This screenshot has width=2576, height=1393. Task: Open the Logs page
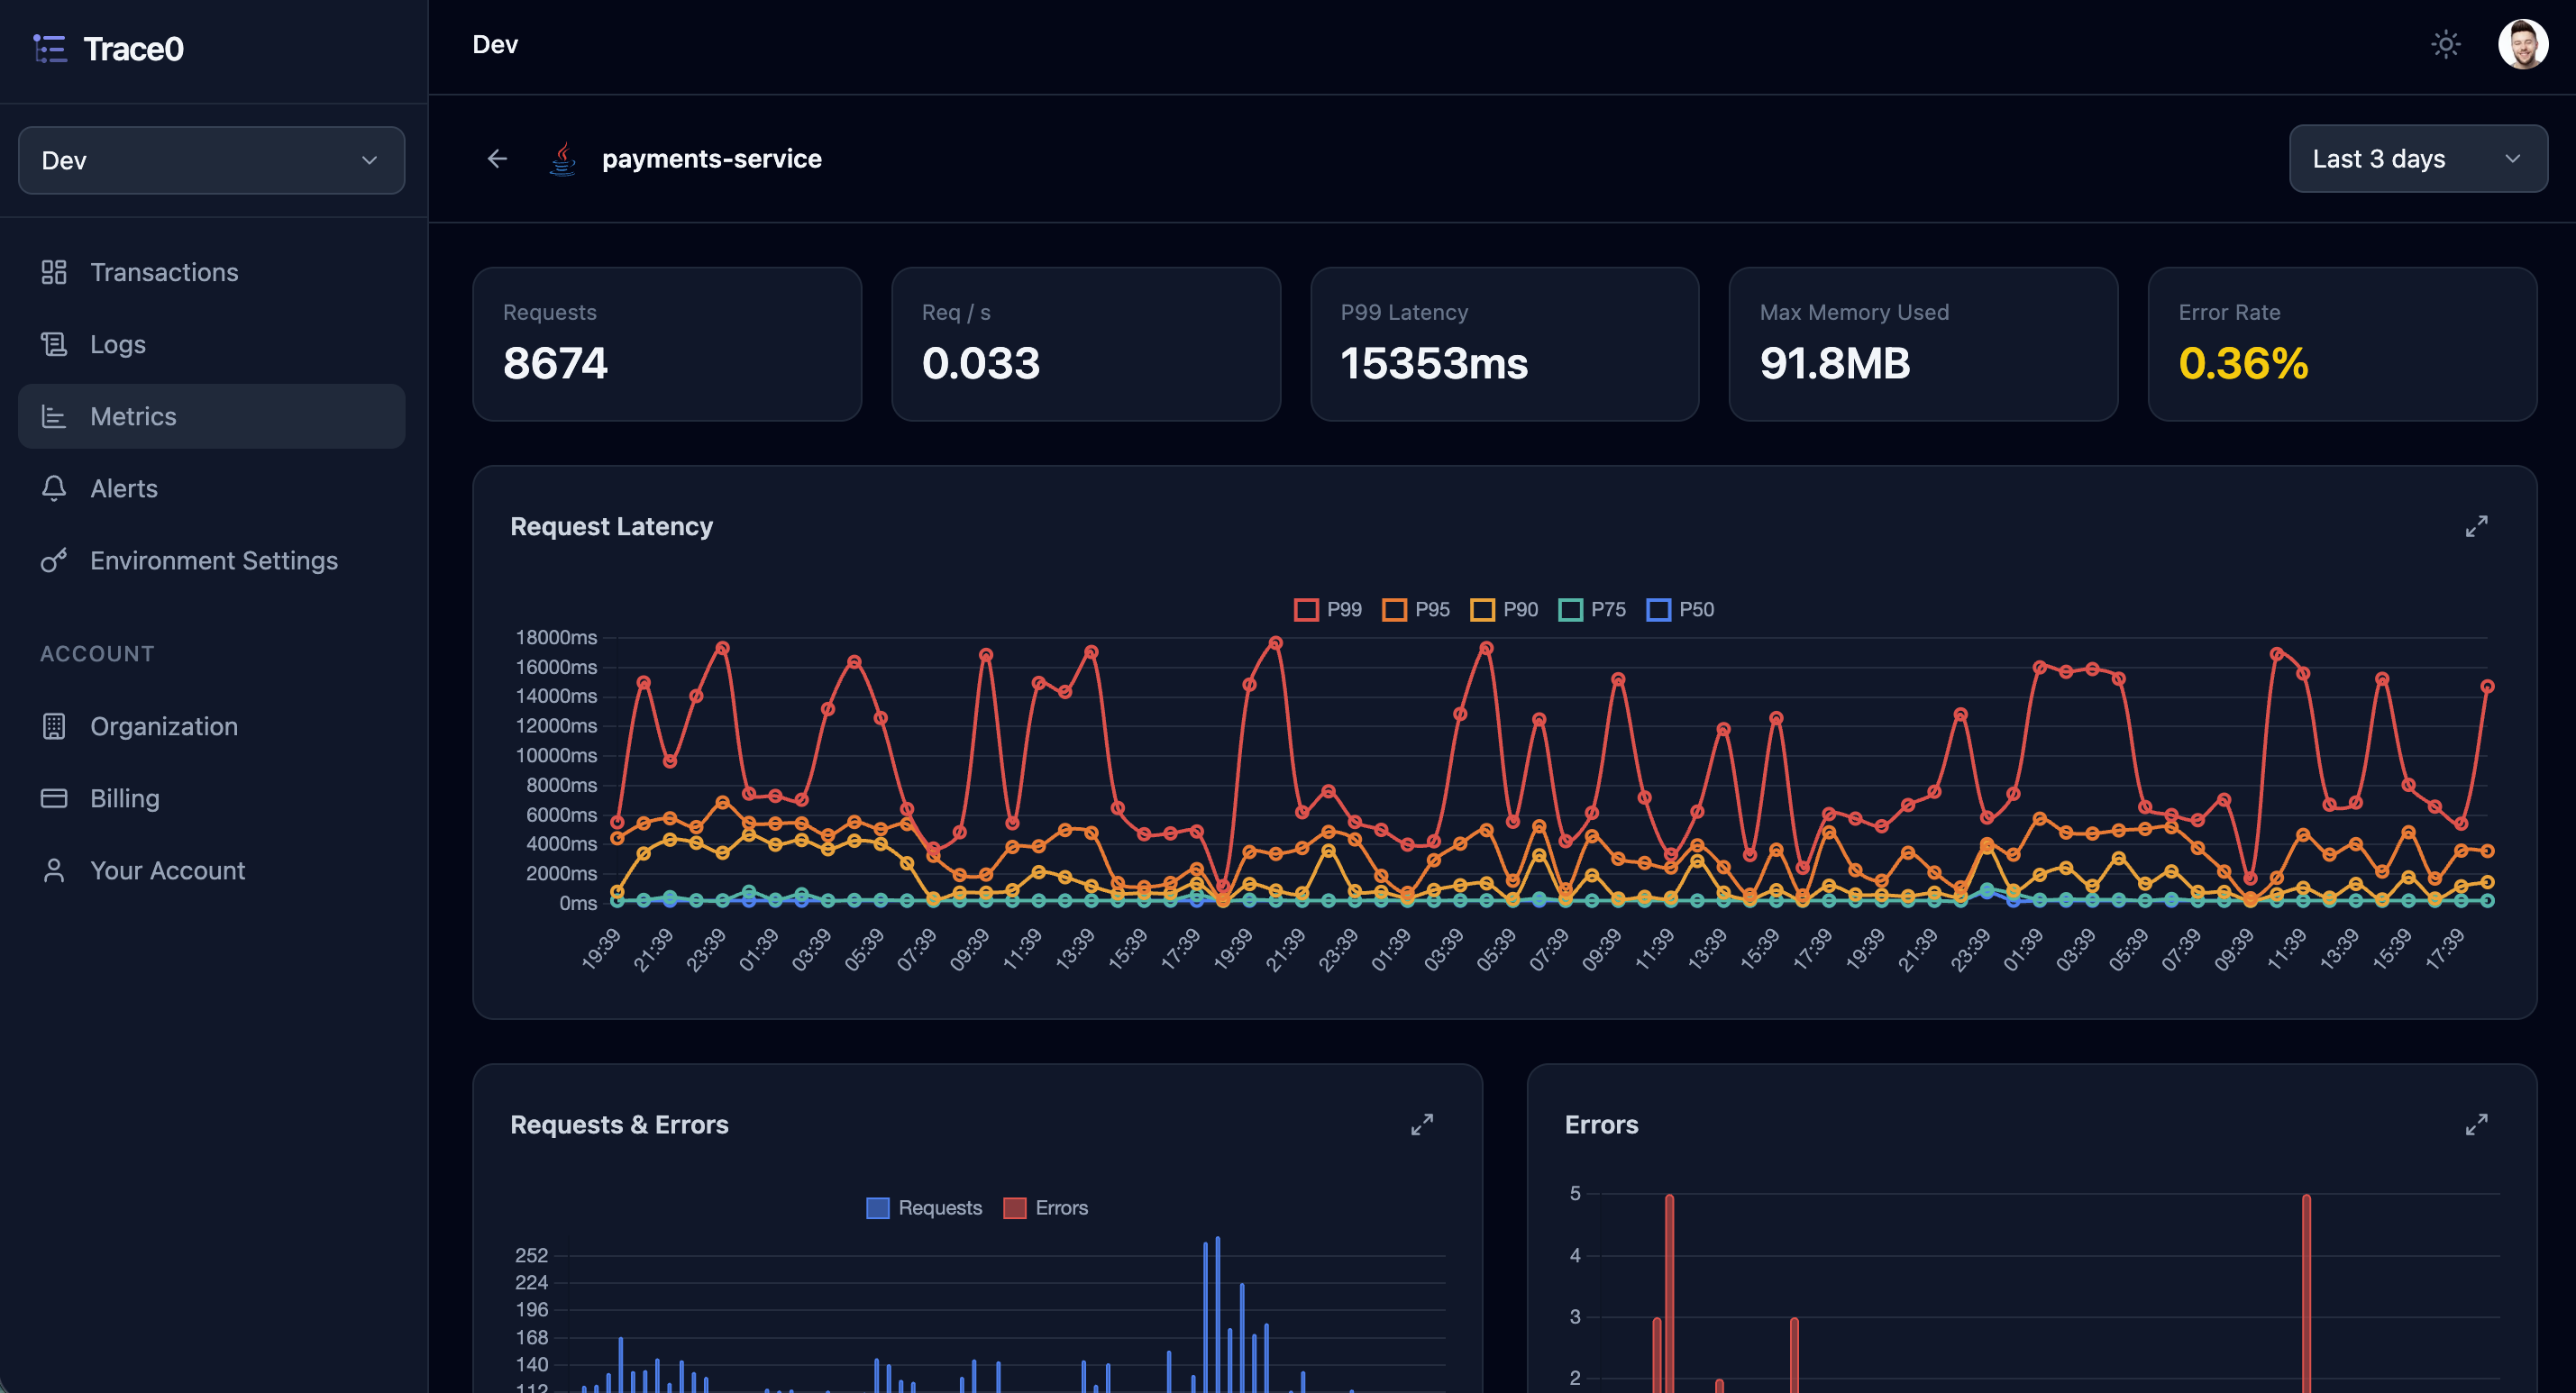tap(211, 344)
